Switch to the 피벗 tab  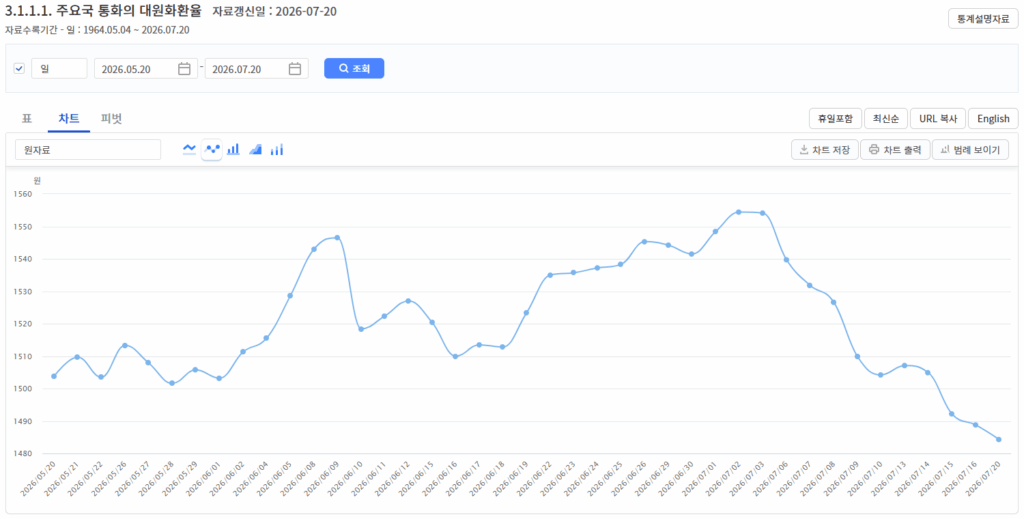[x=111, y=119]
